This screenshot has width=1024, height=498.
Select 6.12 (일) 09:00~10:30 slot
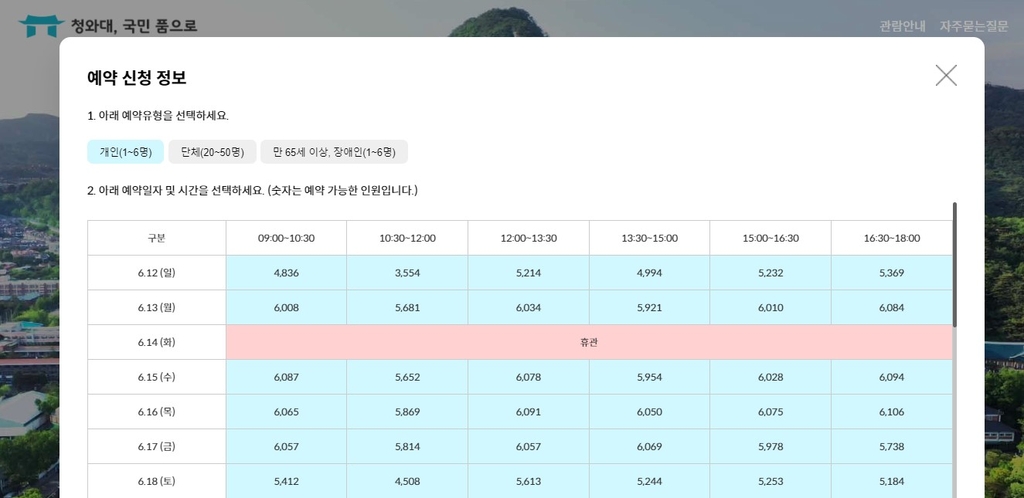click(286, 273)
